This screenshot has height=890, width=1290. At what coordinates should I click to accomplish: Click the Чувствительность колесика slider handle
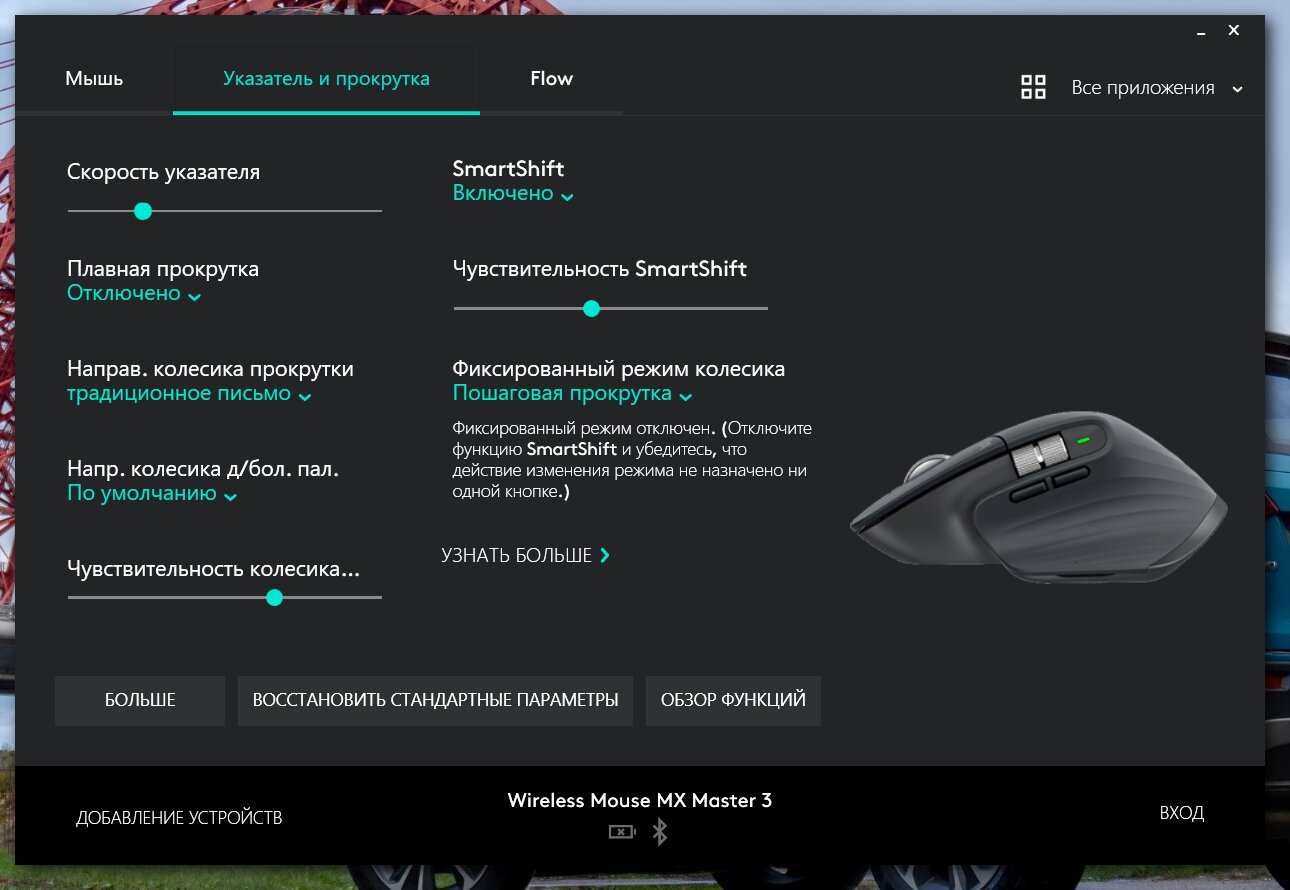click(275, 597)
